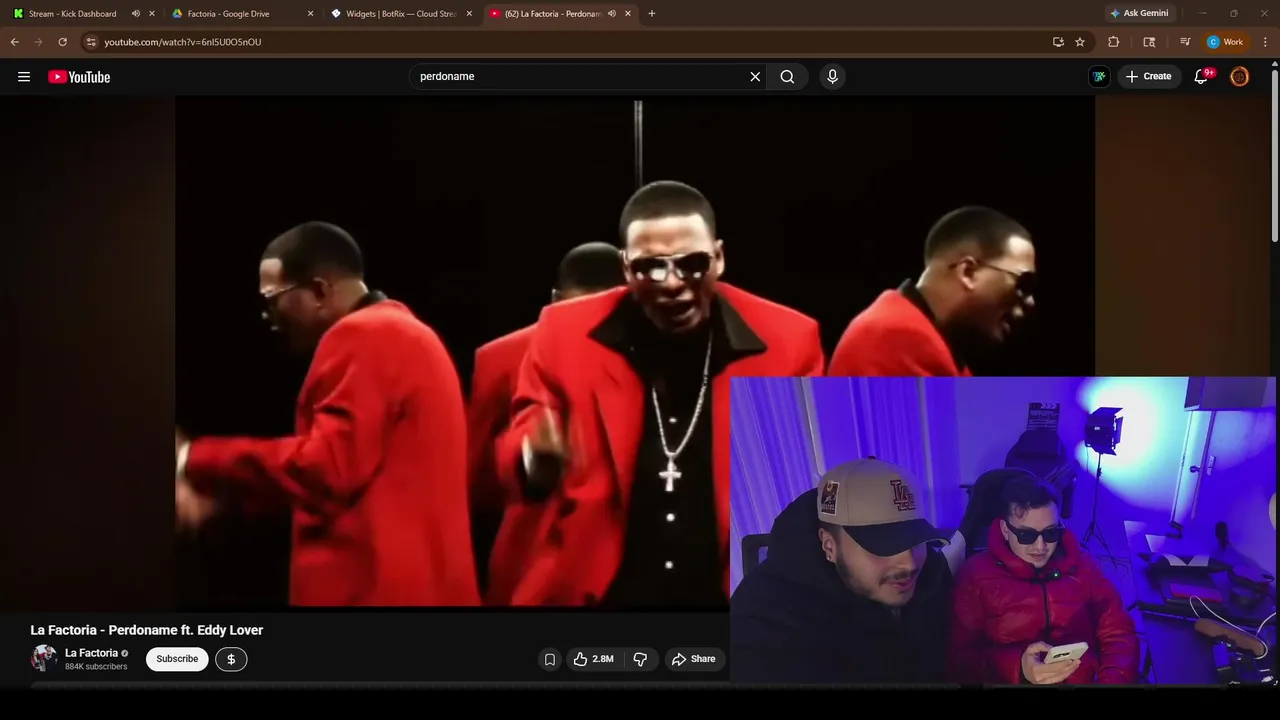1280x720 pixels.
Task: Open the YouTube guide hamburger menu
Action: (24, 77)
